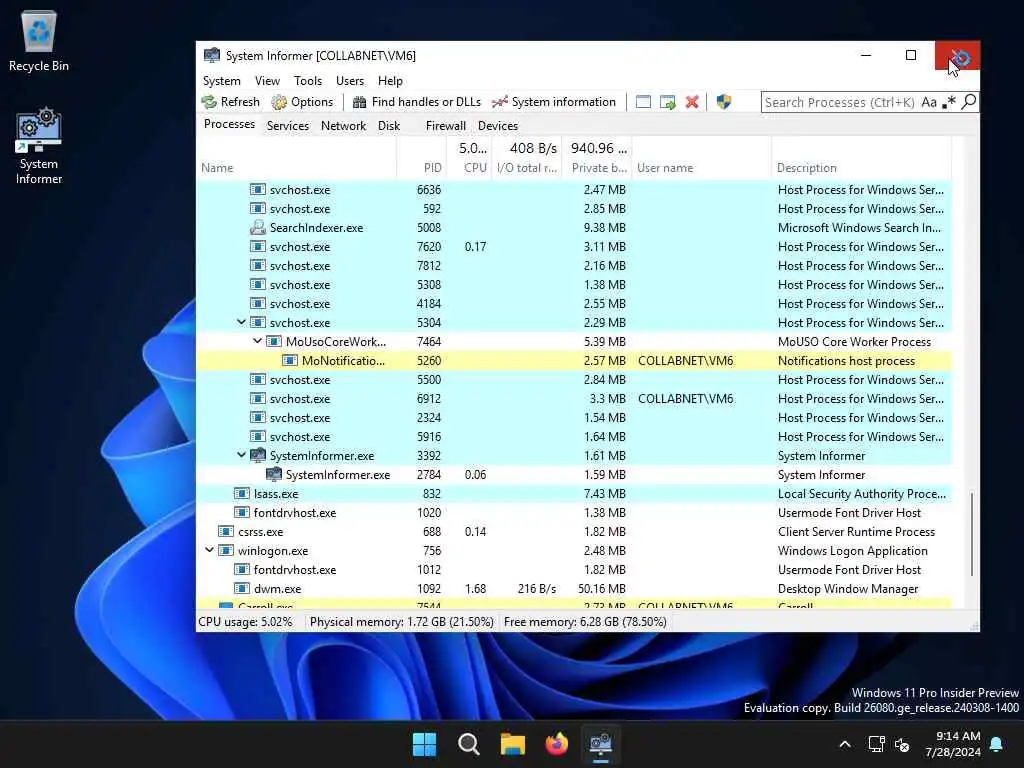Select lsass.exe process icon
The height and width of the screenshot is (768, 1024).
(242, 493)
